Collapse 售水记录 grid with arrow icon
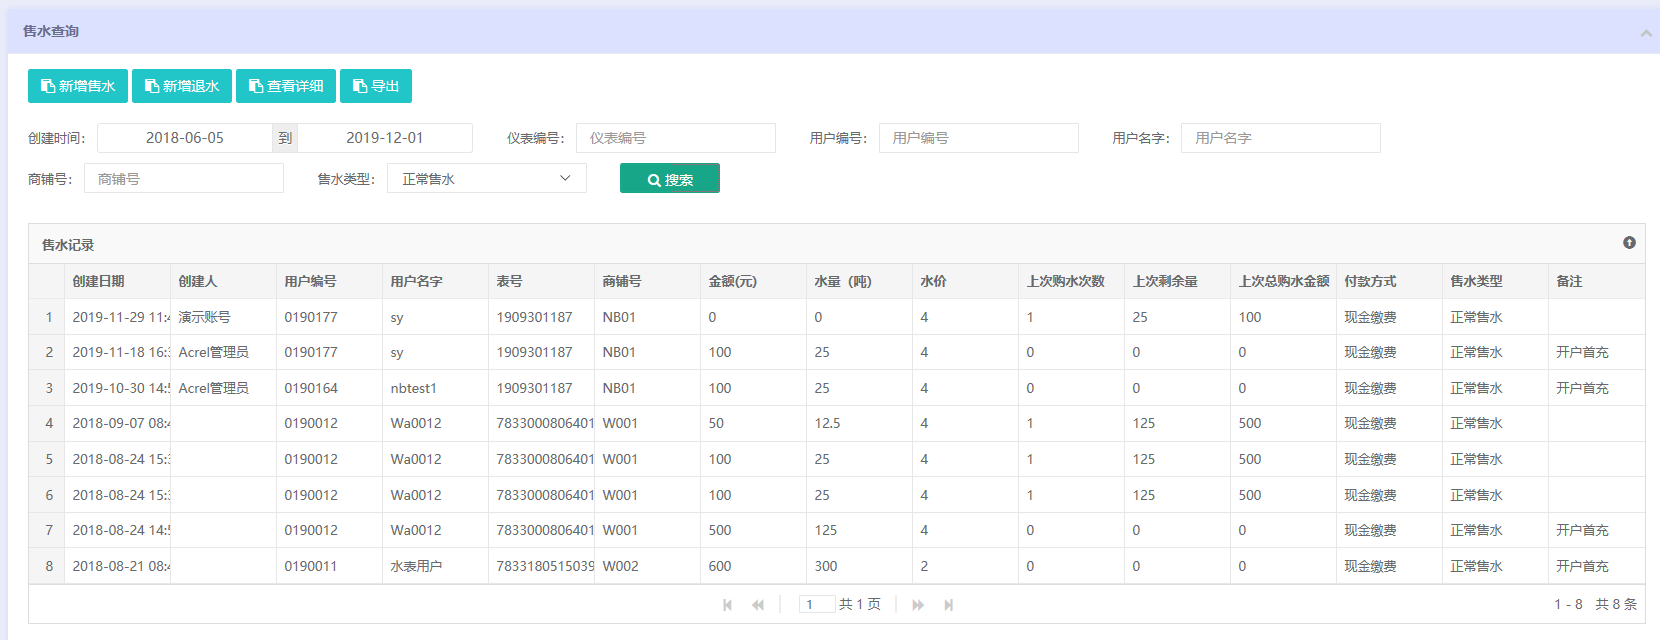 point(1629,243)
